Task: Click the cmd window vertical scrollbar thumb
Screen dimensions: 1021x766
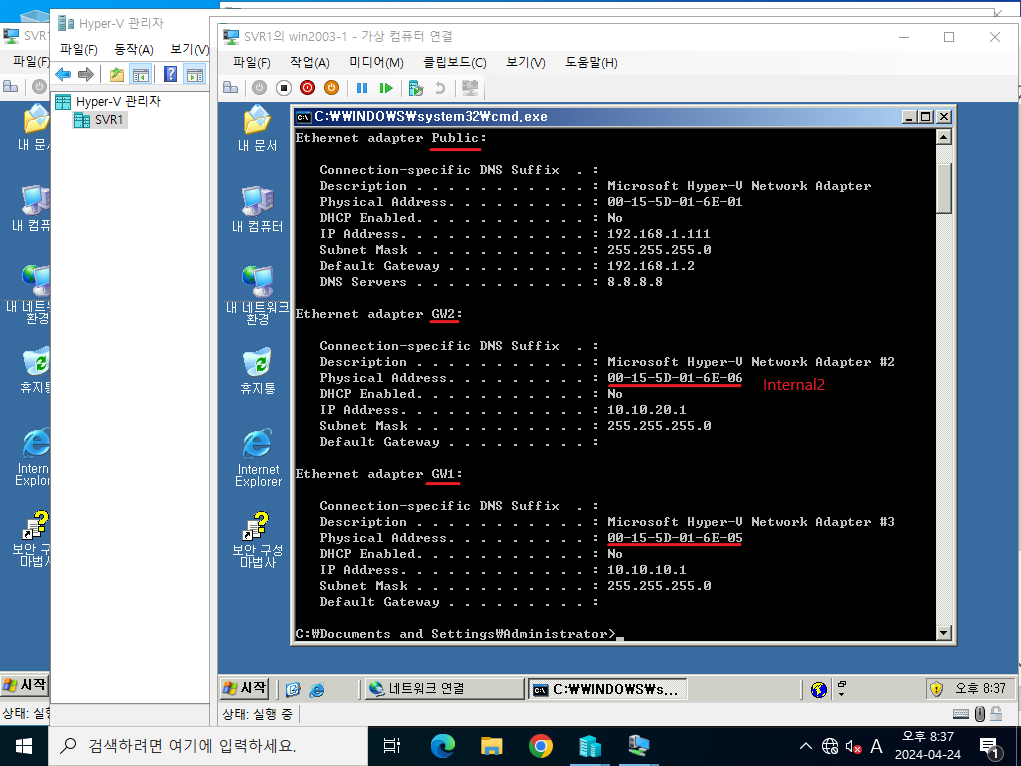Action: point(944,188)
